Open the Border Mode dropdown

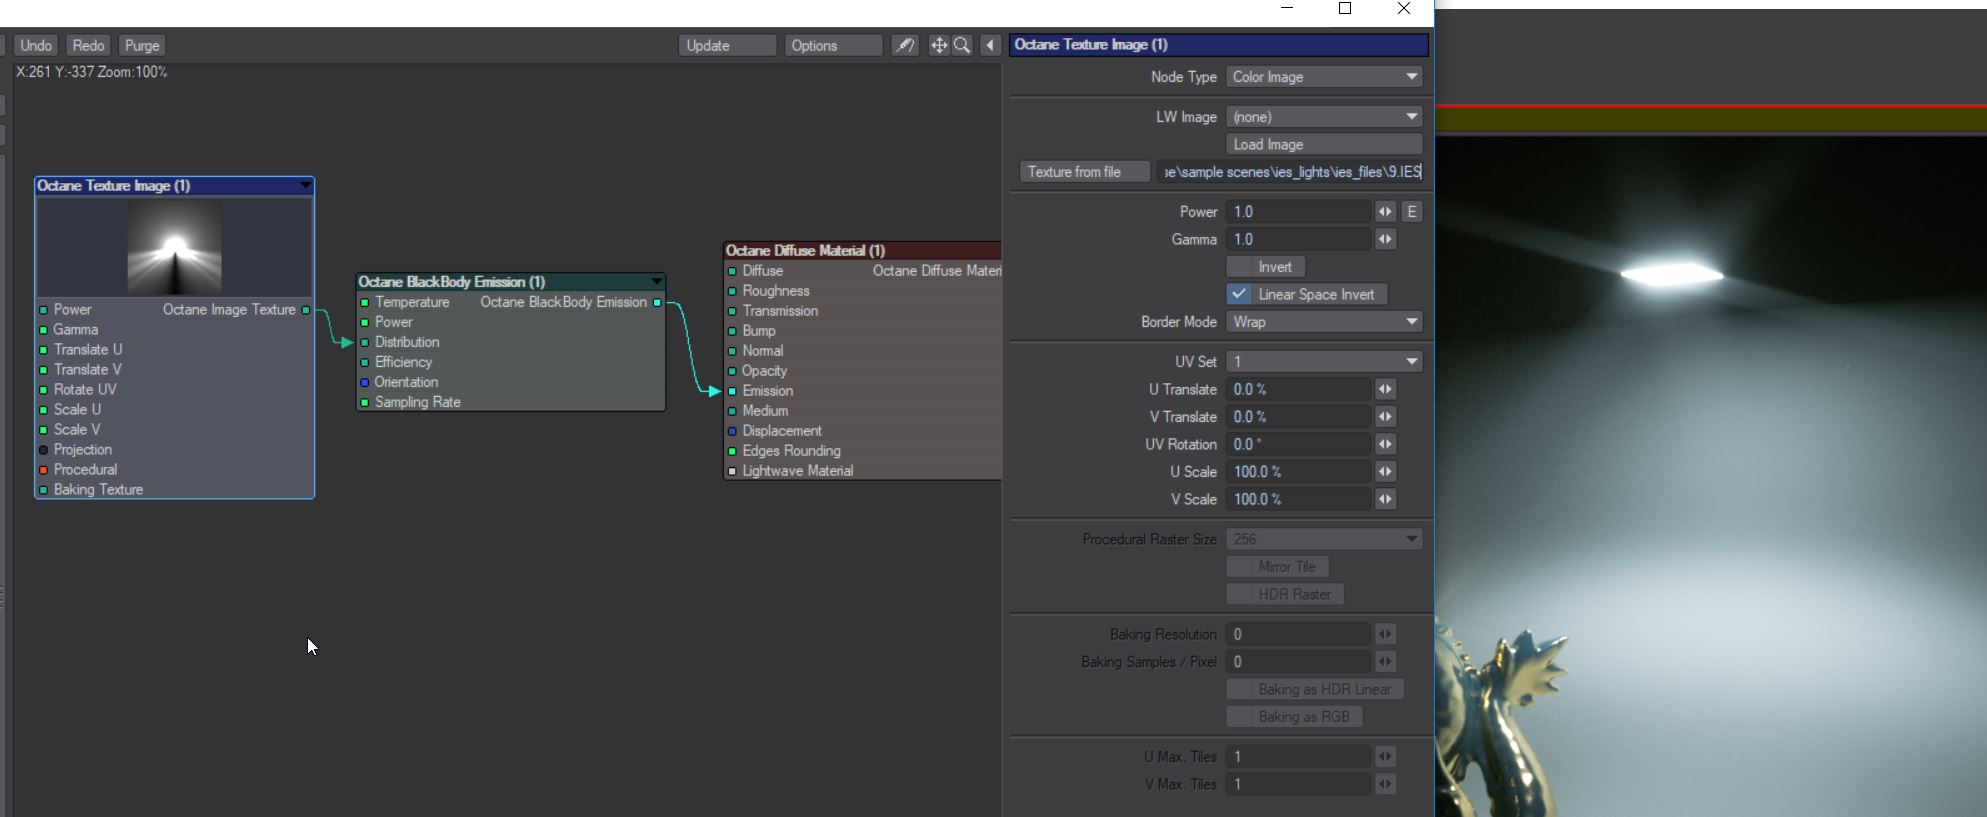pyautogui.click(x=1324, y=322)
